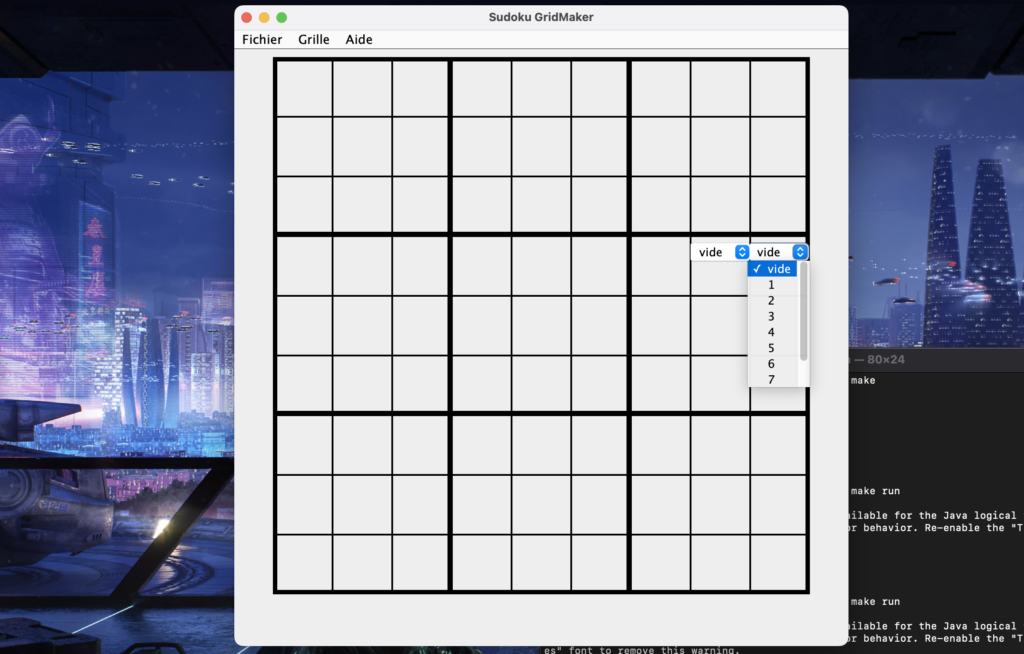
Task: Open the Grille menu
Action: [313, 40]
